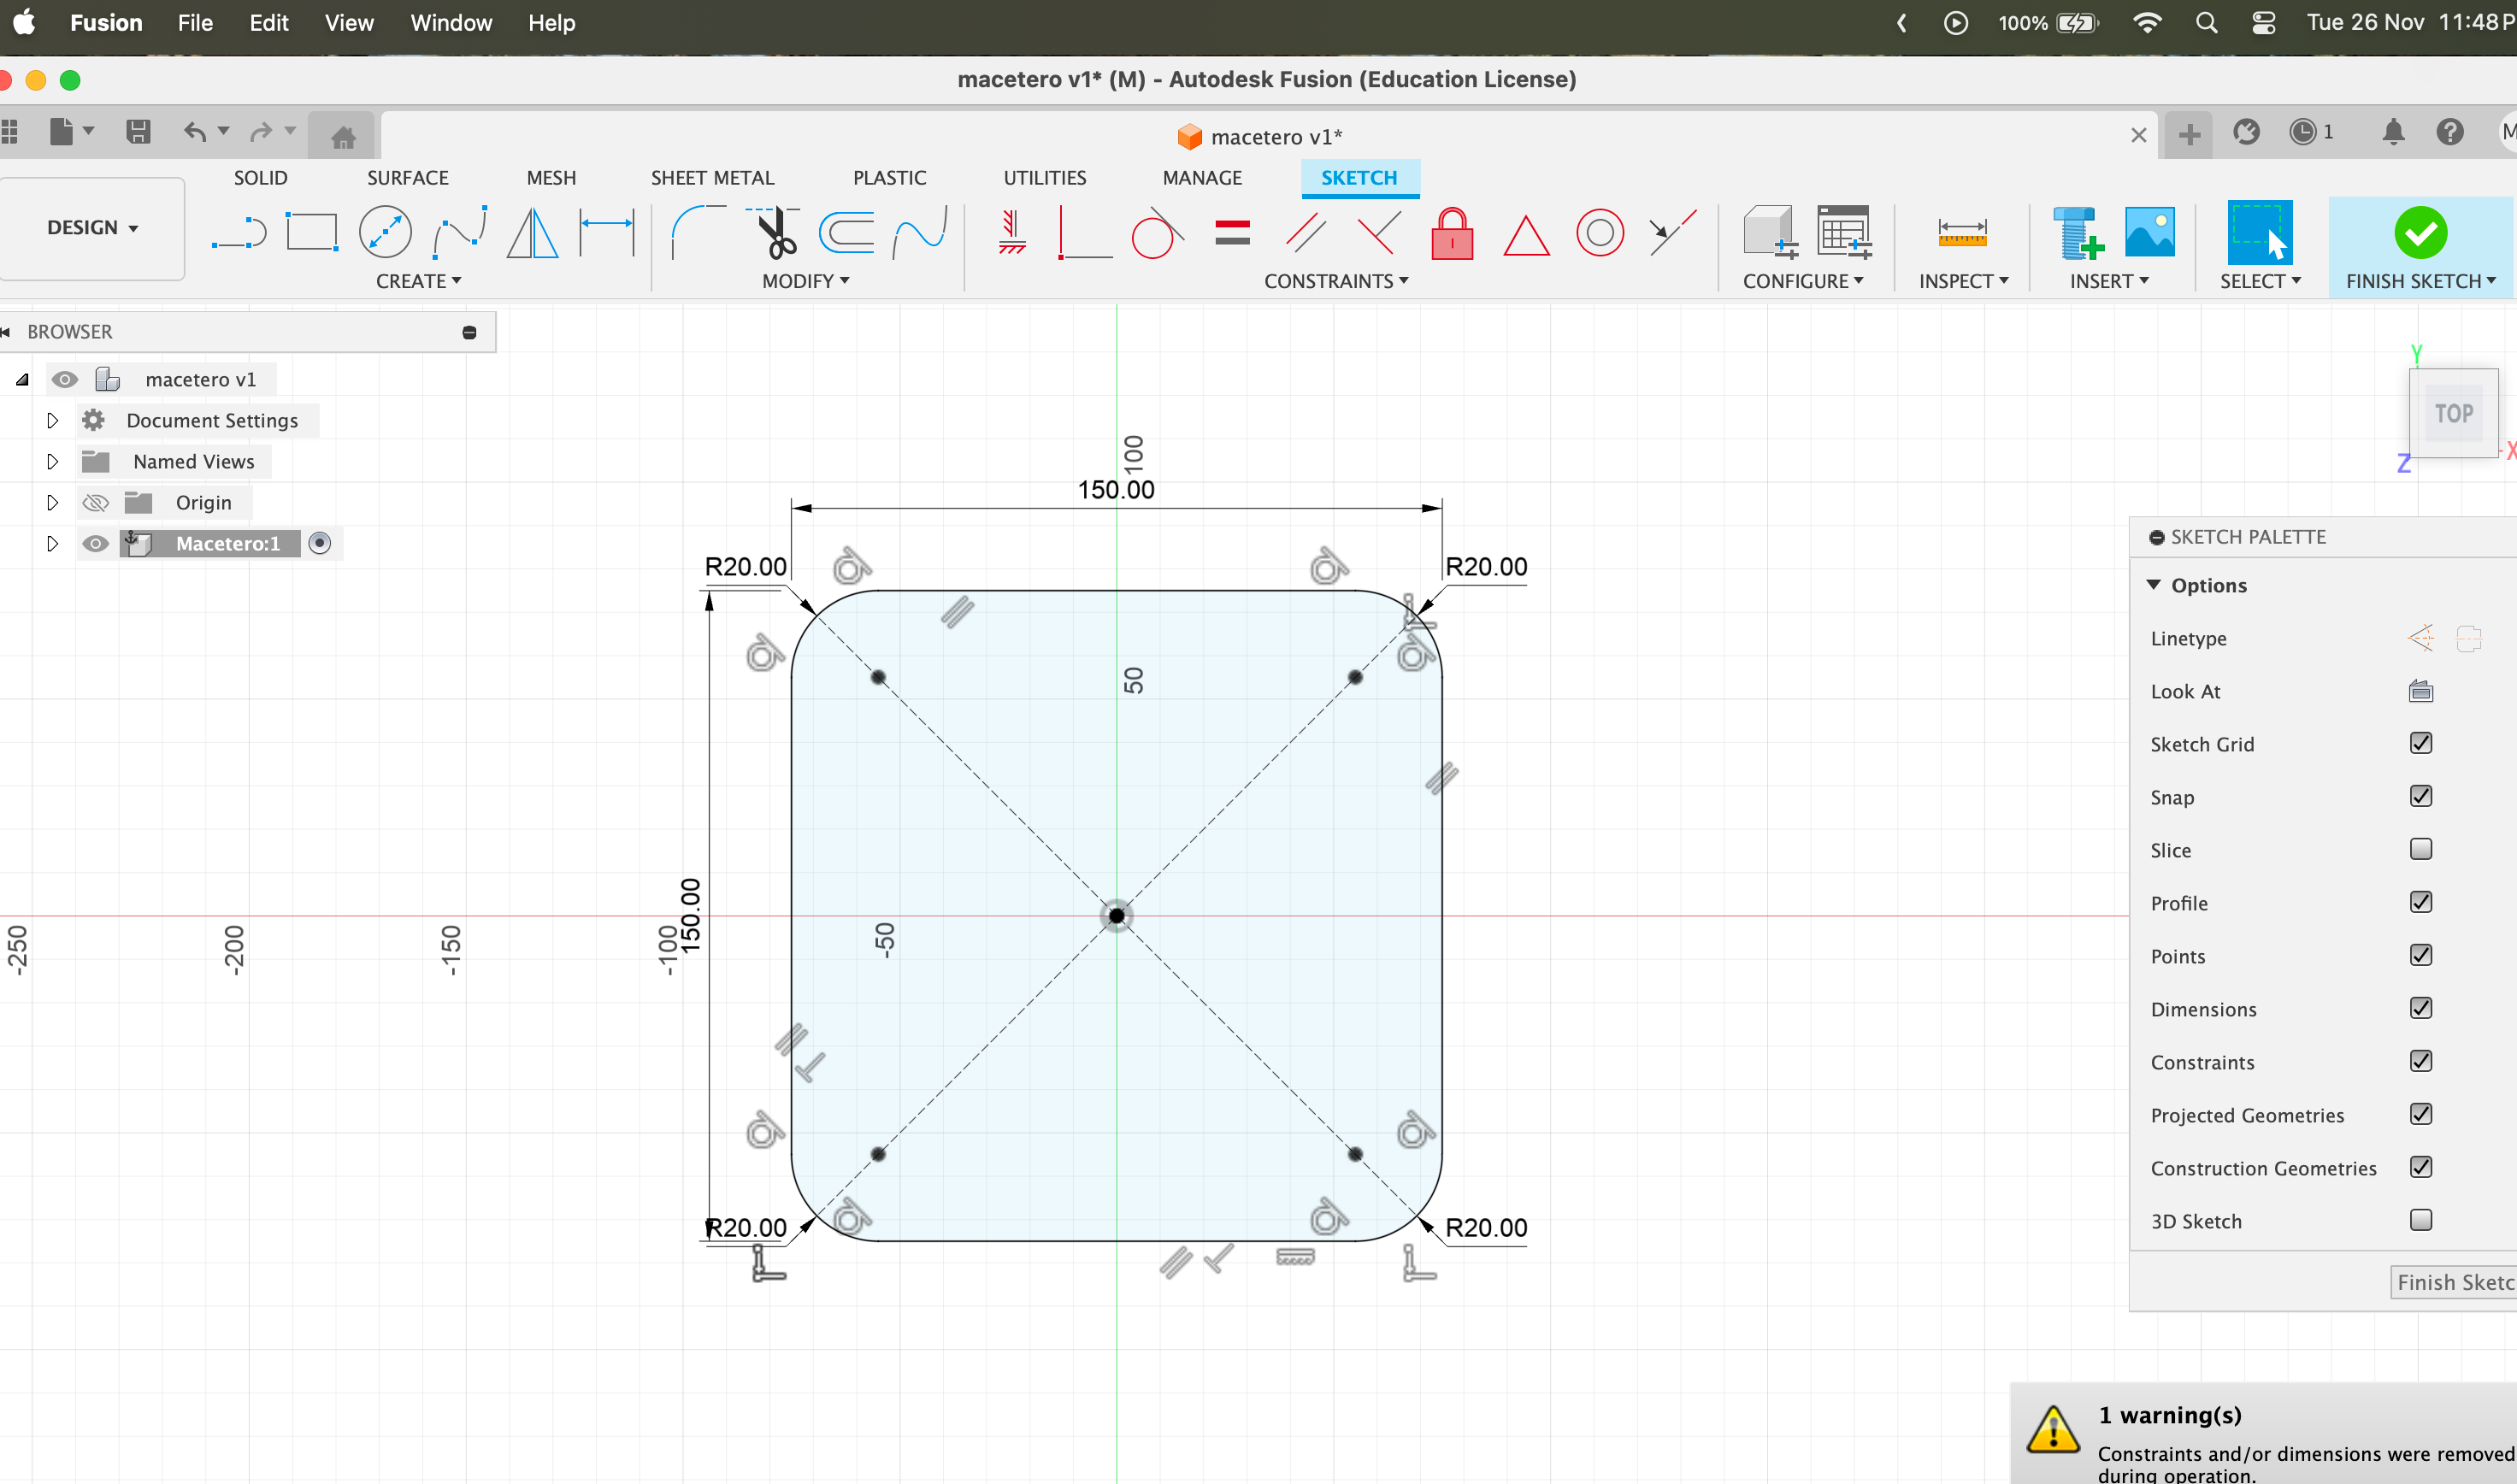Apply the Parallel constraint

[x=1306, y=232]
